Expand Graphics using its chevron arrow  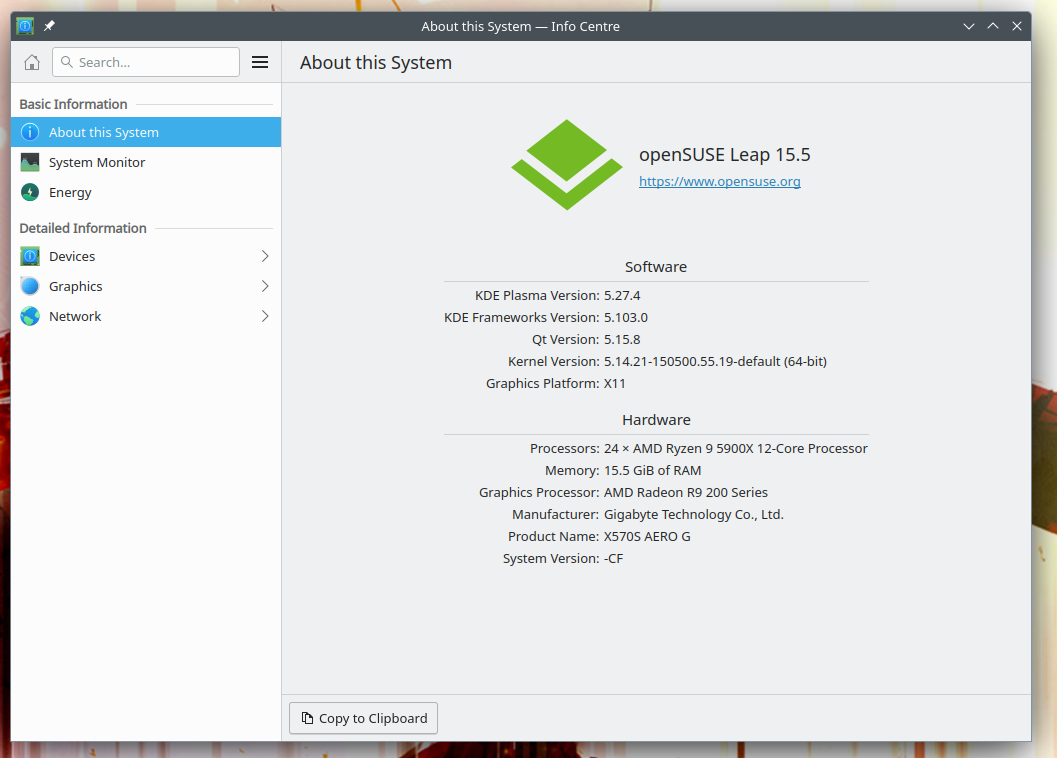tap(265, 286)
